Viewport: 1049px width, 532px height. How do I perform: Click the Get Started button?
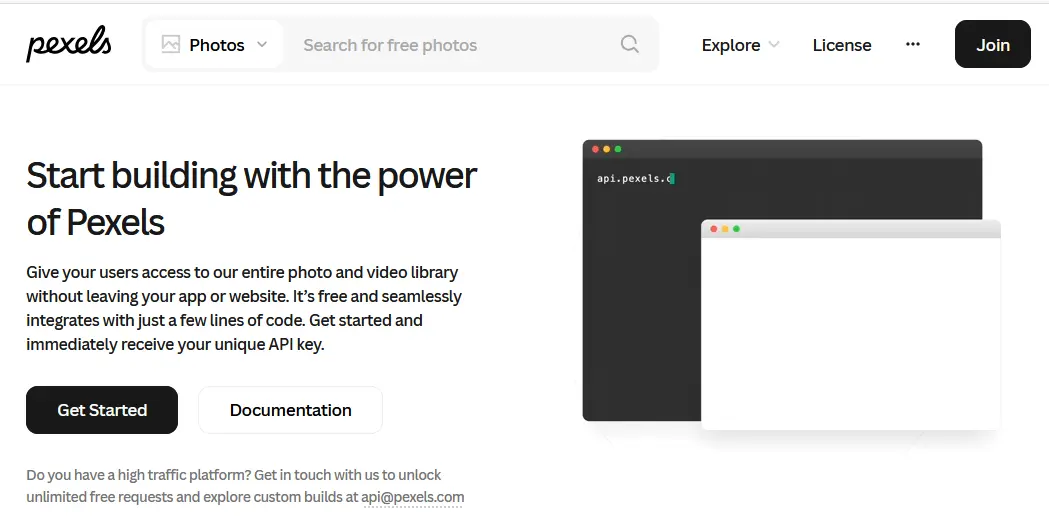click(102, 410)
